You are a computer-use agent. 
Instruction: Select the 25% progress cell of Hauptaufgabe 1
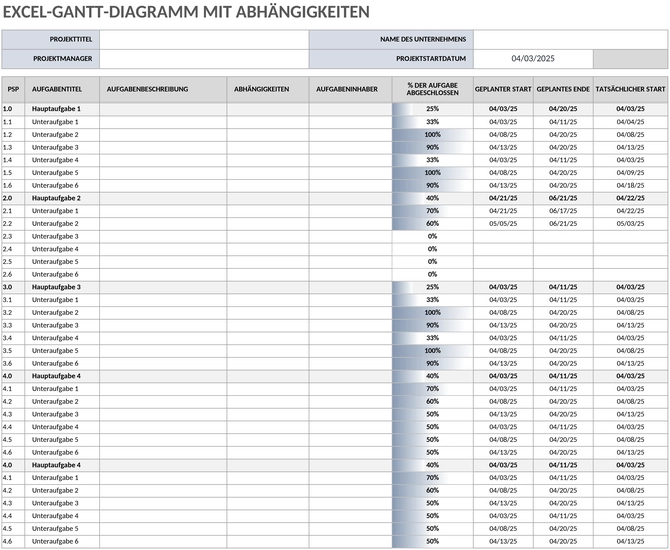click(x=432, y=109)
